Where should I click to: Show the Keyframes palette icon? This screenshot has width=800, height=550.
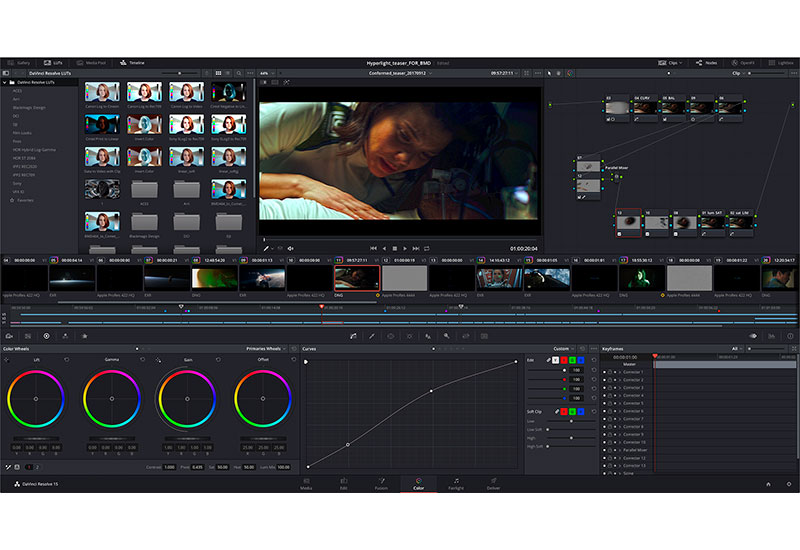pyautogui.click(x=753, y=336)
